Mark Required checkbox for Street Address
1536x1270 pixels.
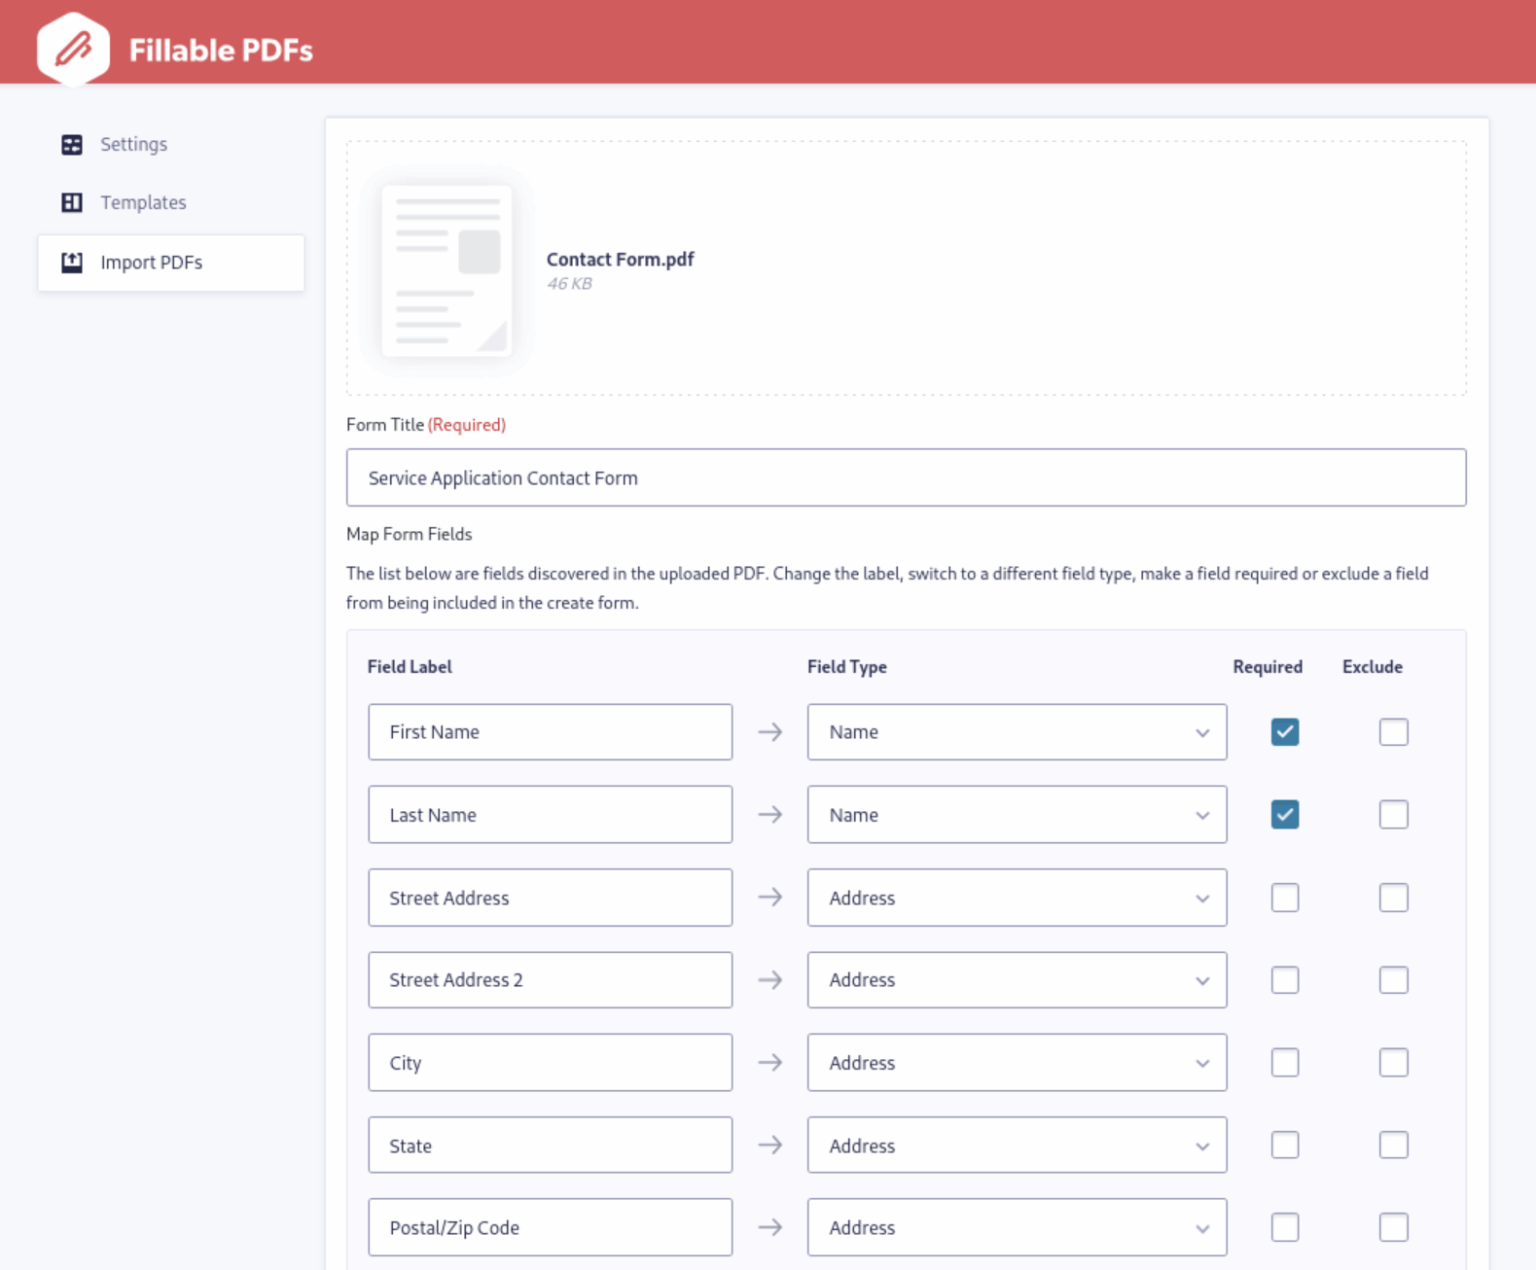(1284, 898)
